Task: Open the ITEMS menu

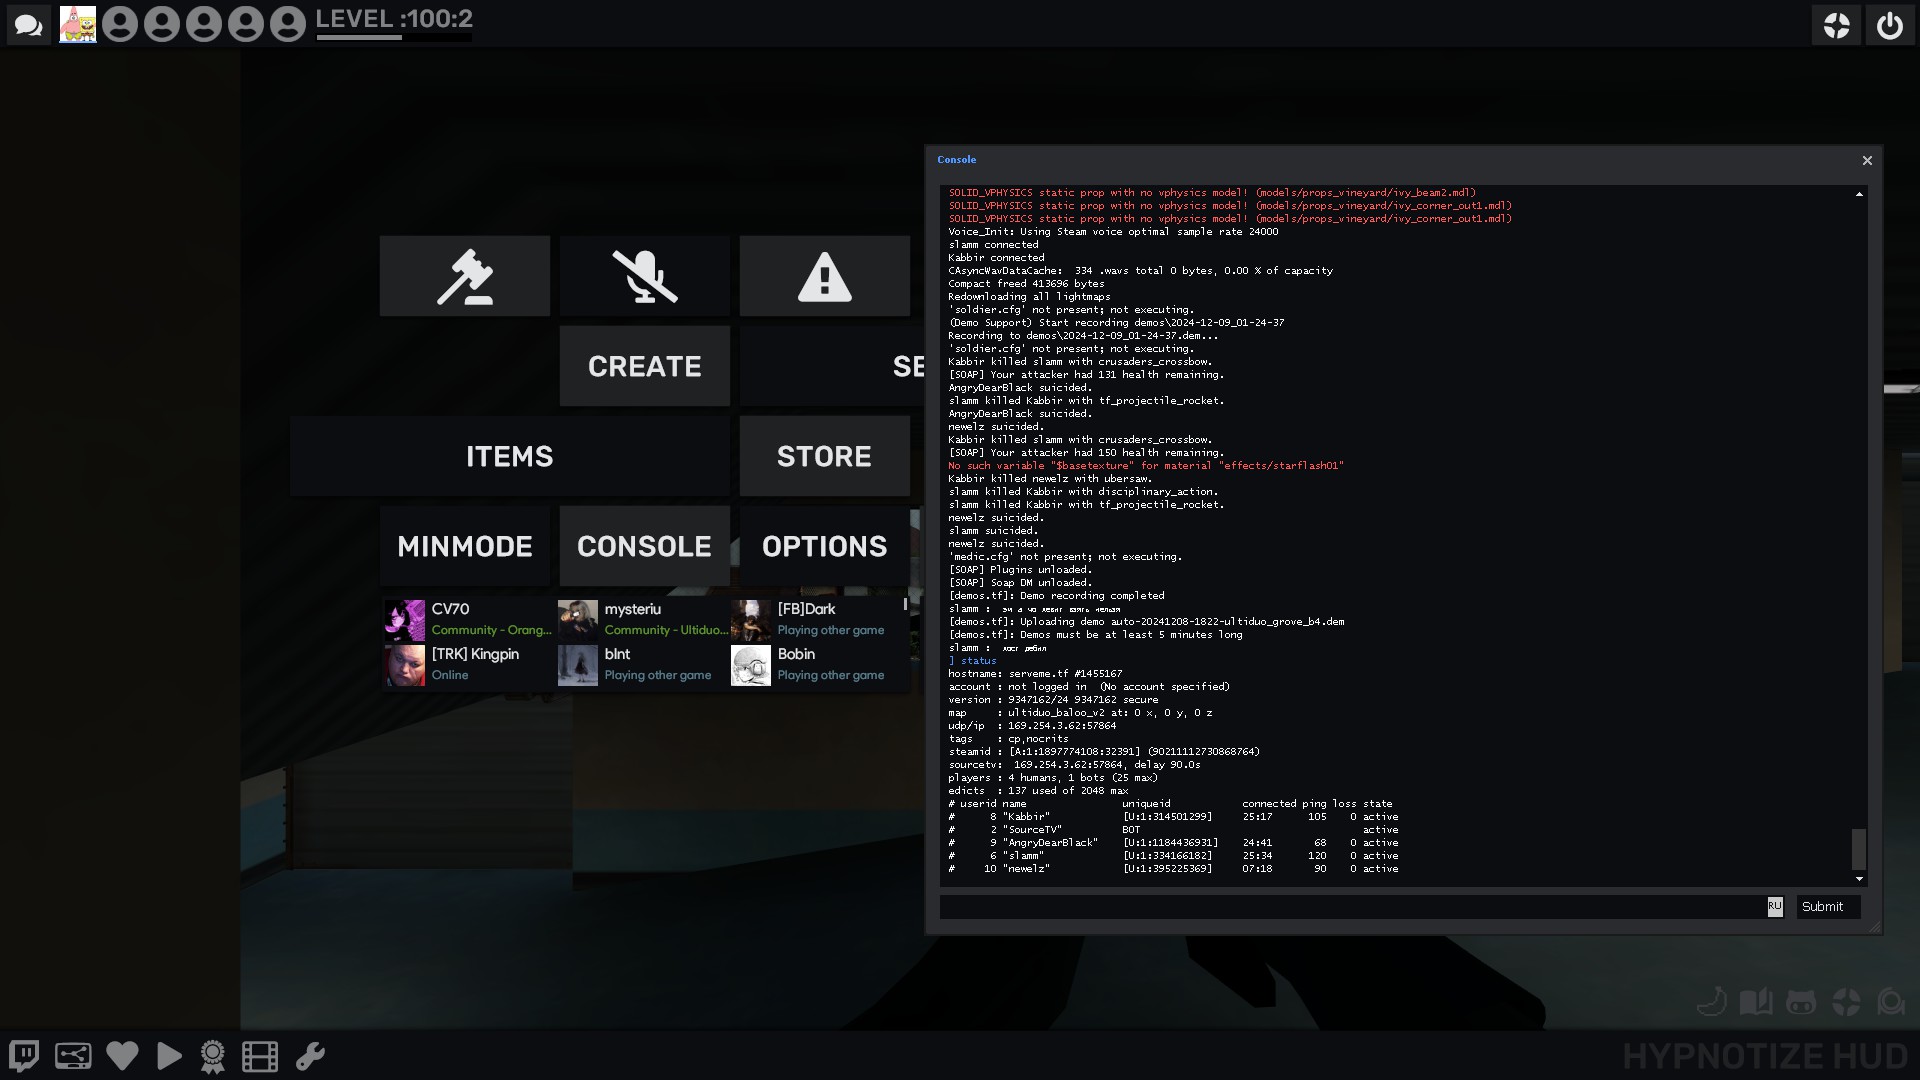Action: pyautogui.click(x=509, y=456)
